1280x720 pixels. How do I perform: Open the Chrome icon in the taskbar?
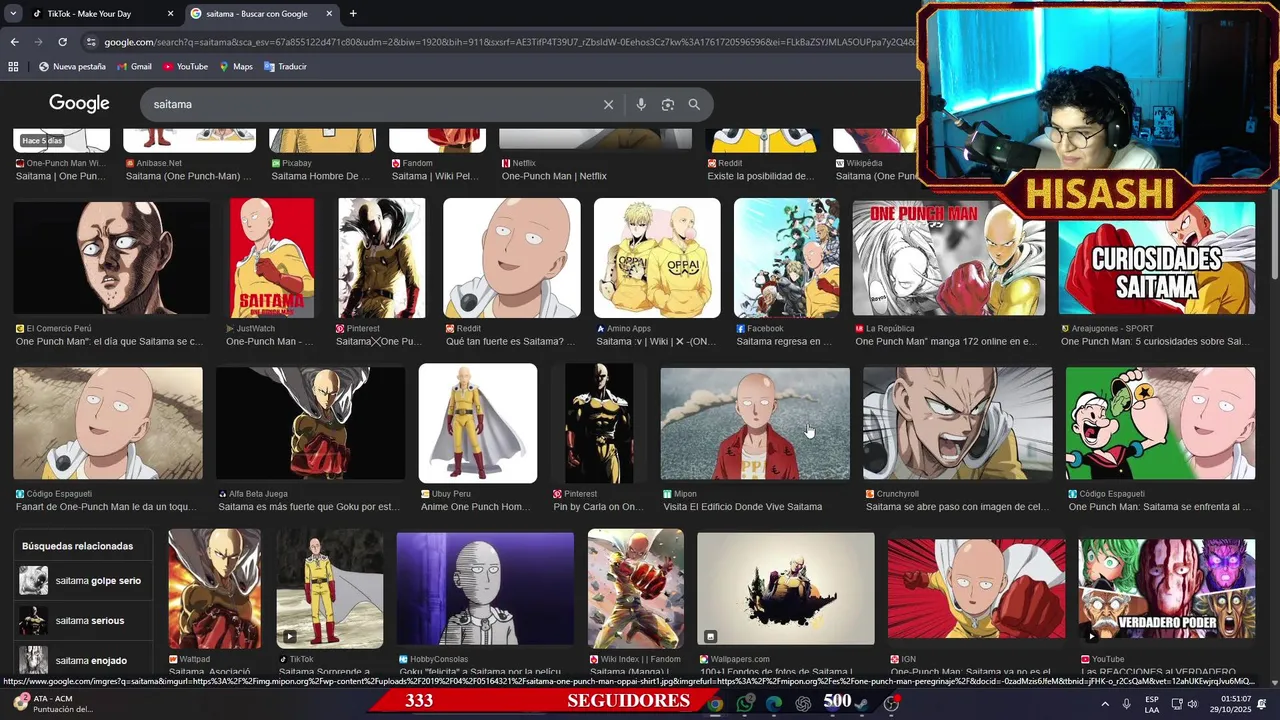coord(715,704)
